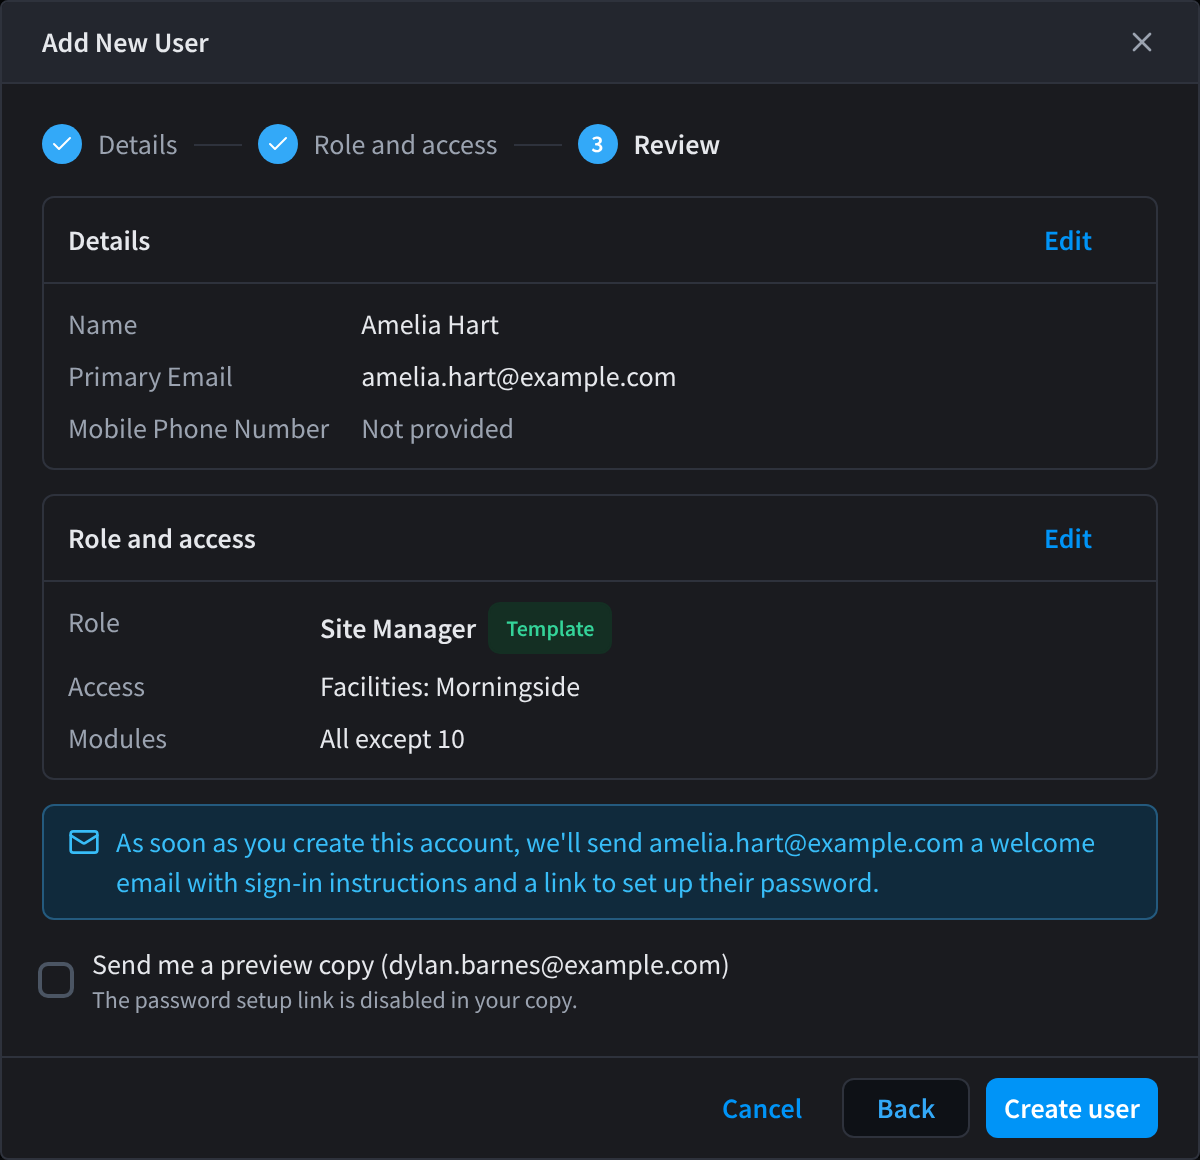
Task: Go to the Role and access step label
Action: tap(405, 145)
